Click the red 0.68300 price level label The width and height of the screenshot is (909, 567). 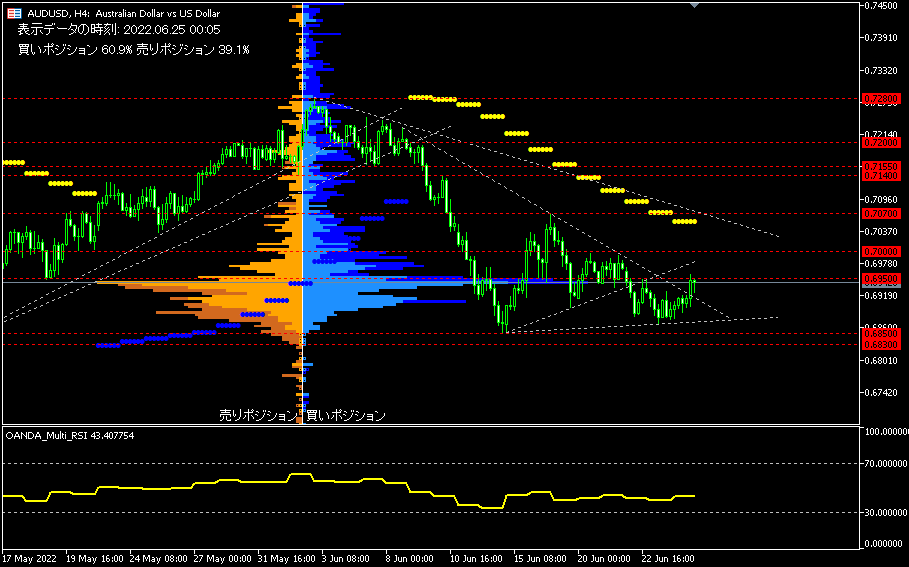coord(881,345)
